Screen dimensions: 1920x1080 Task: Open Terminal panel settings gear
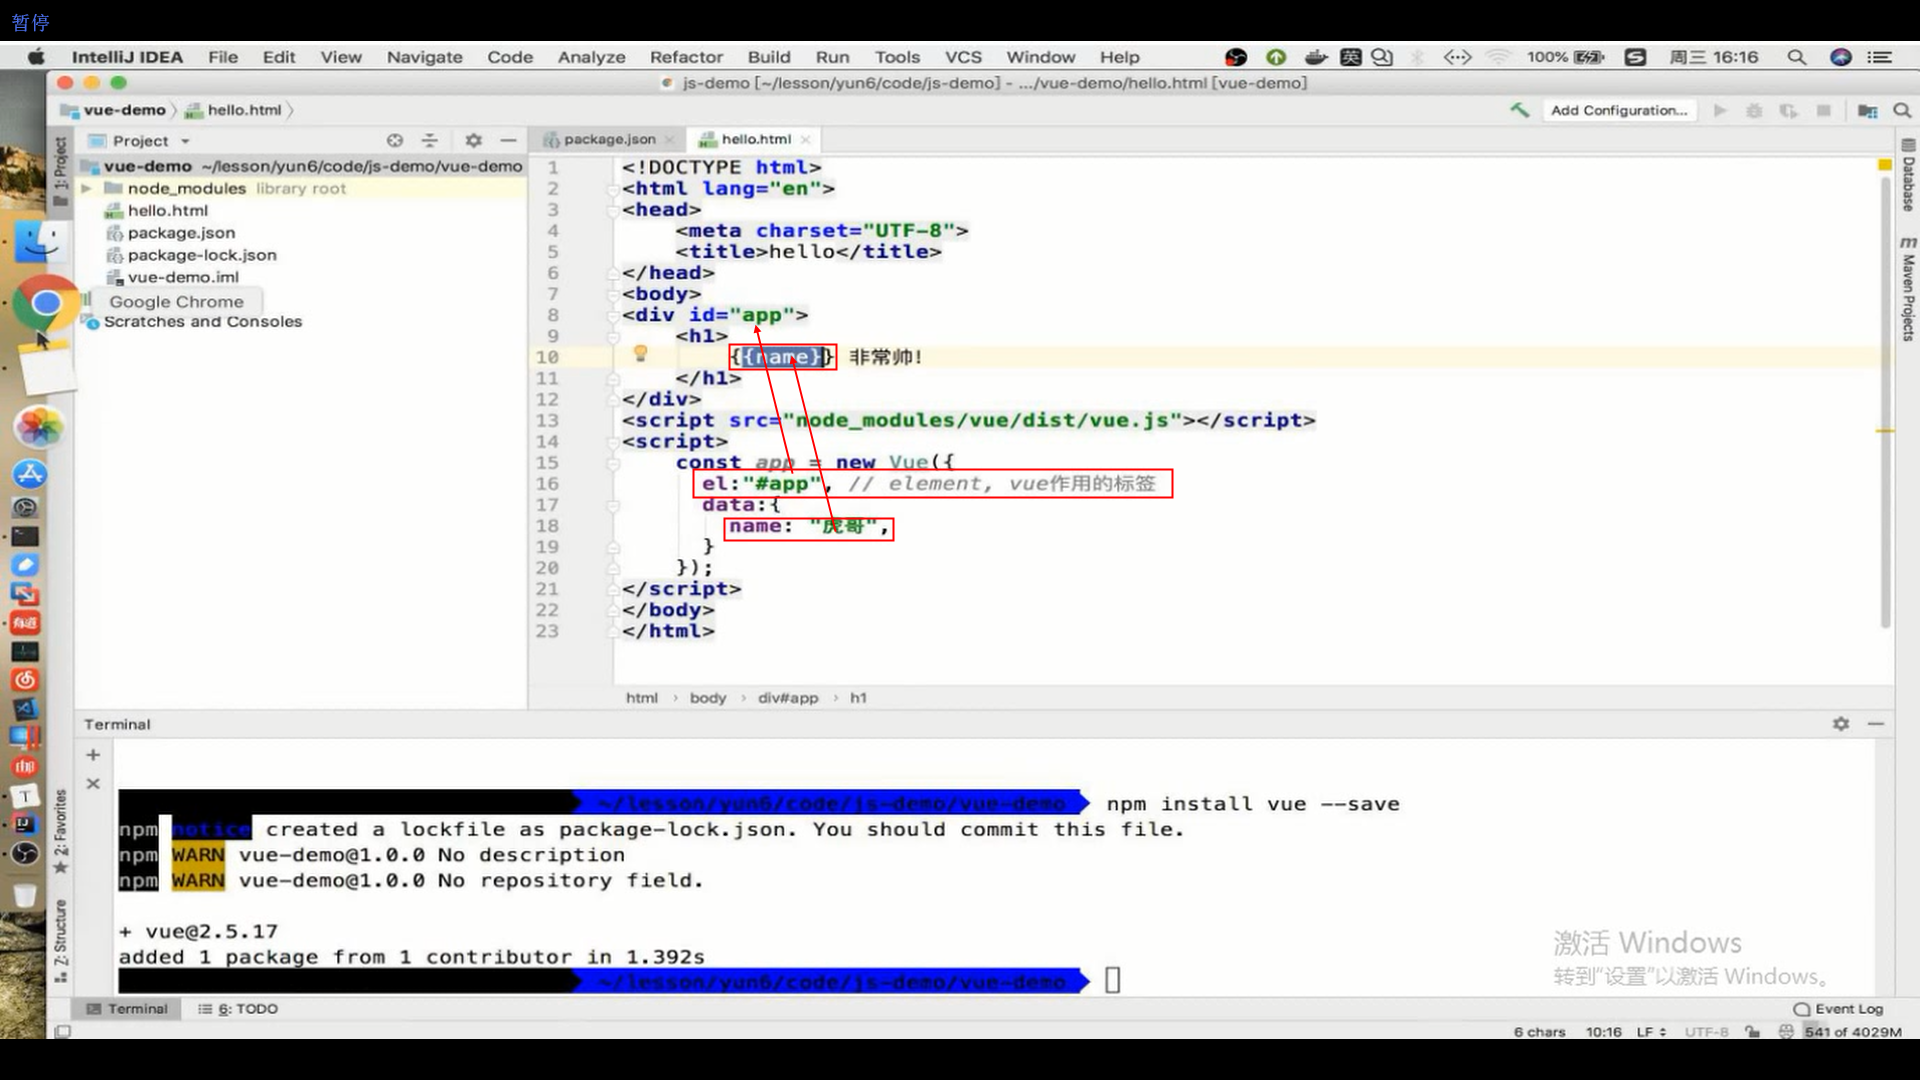(1840, 723)
